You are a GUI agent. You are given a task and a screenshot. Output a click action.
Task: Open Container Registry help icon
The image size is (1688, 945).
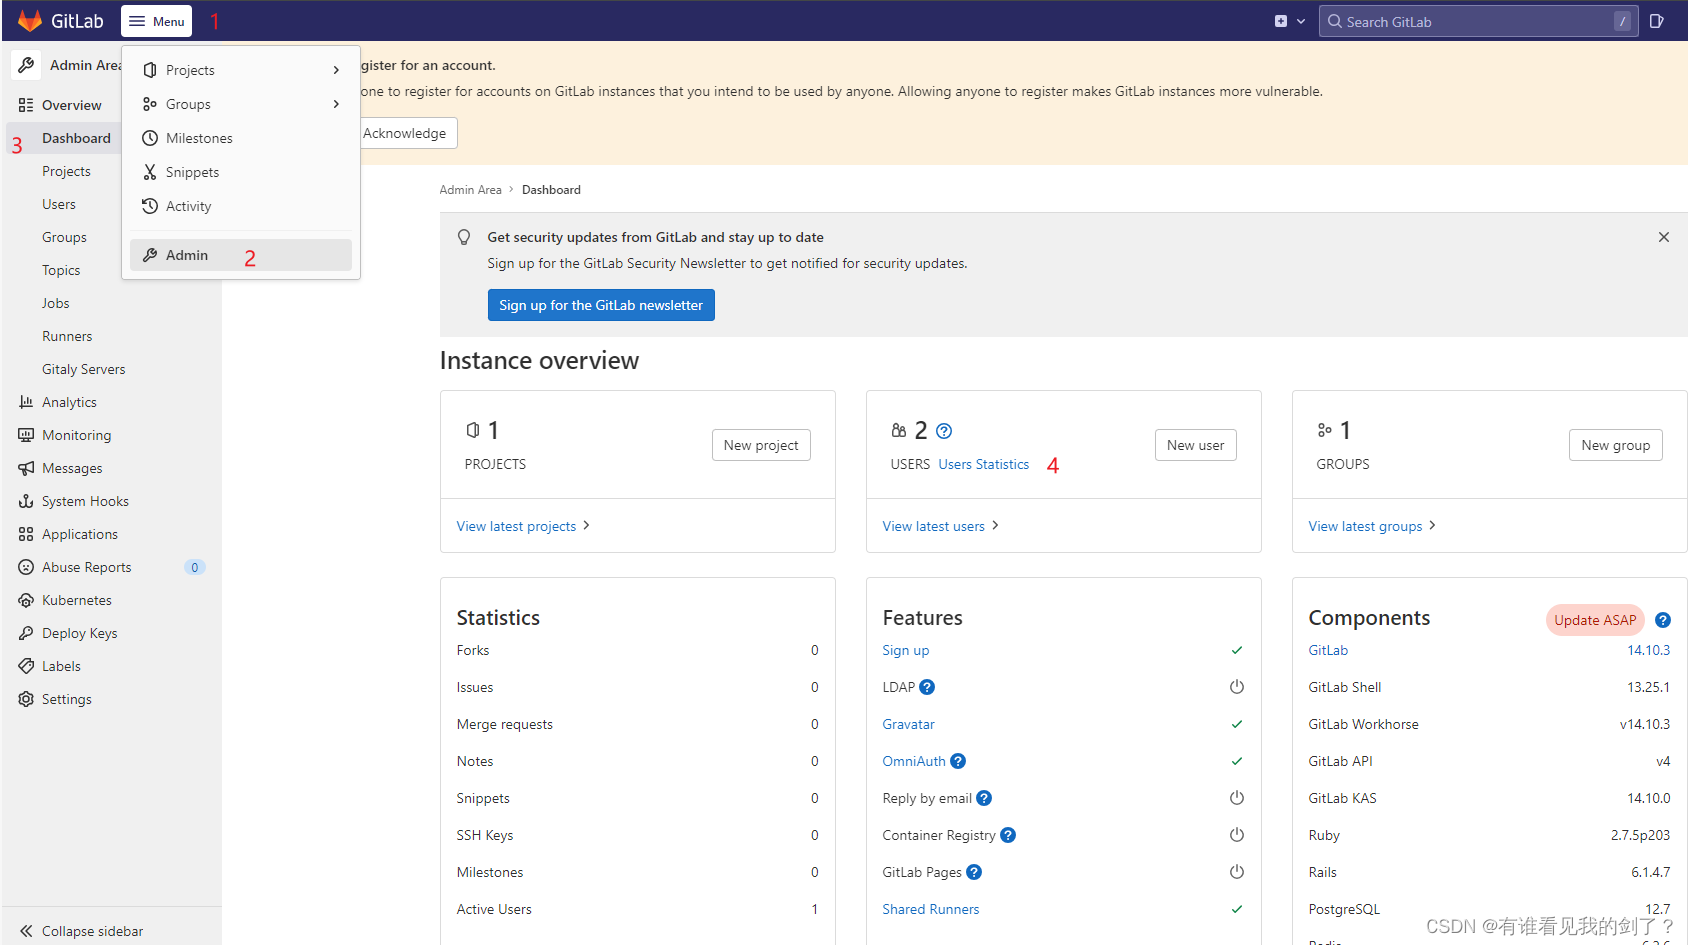tap(1008, 835)
